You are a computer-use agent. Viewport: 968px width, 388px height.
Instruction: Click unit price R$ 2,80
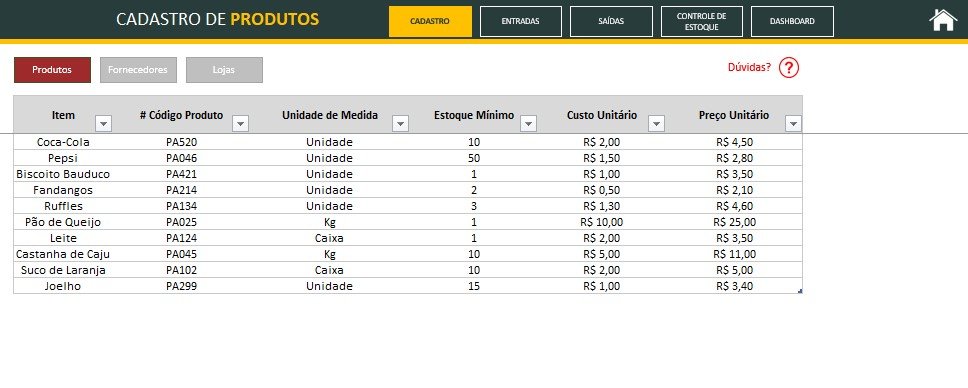735,158
